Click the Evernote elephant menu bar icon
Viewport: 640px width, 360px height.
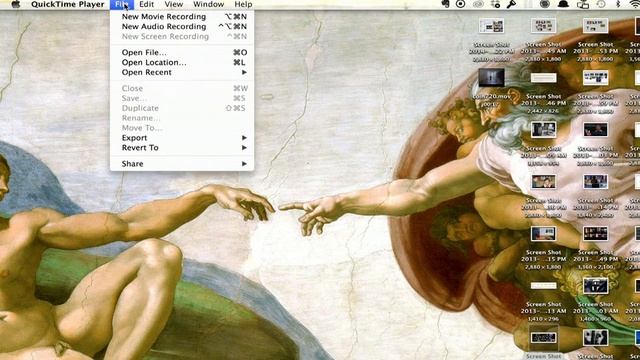coord(445,4)
